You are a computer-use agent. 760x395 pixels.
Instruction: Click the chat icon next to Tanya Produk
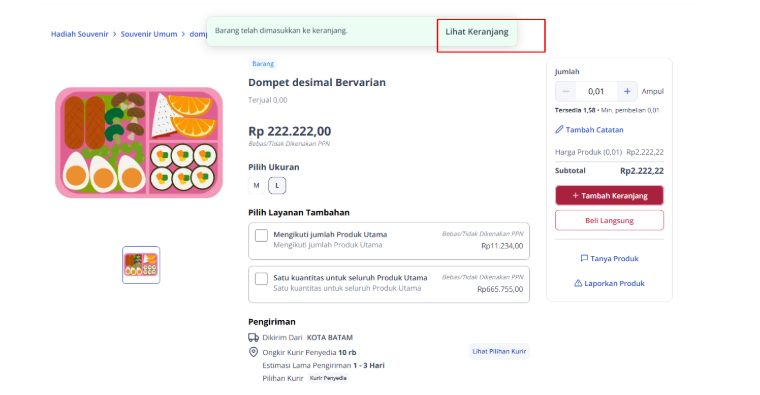pos(584,258)
